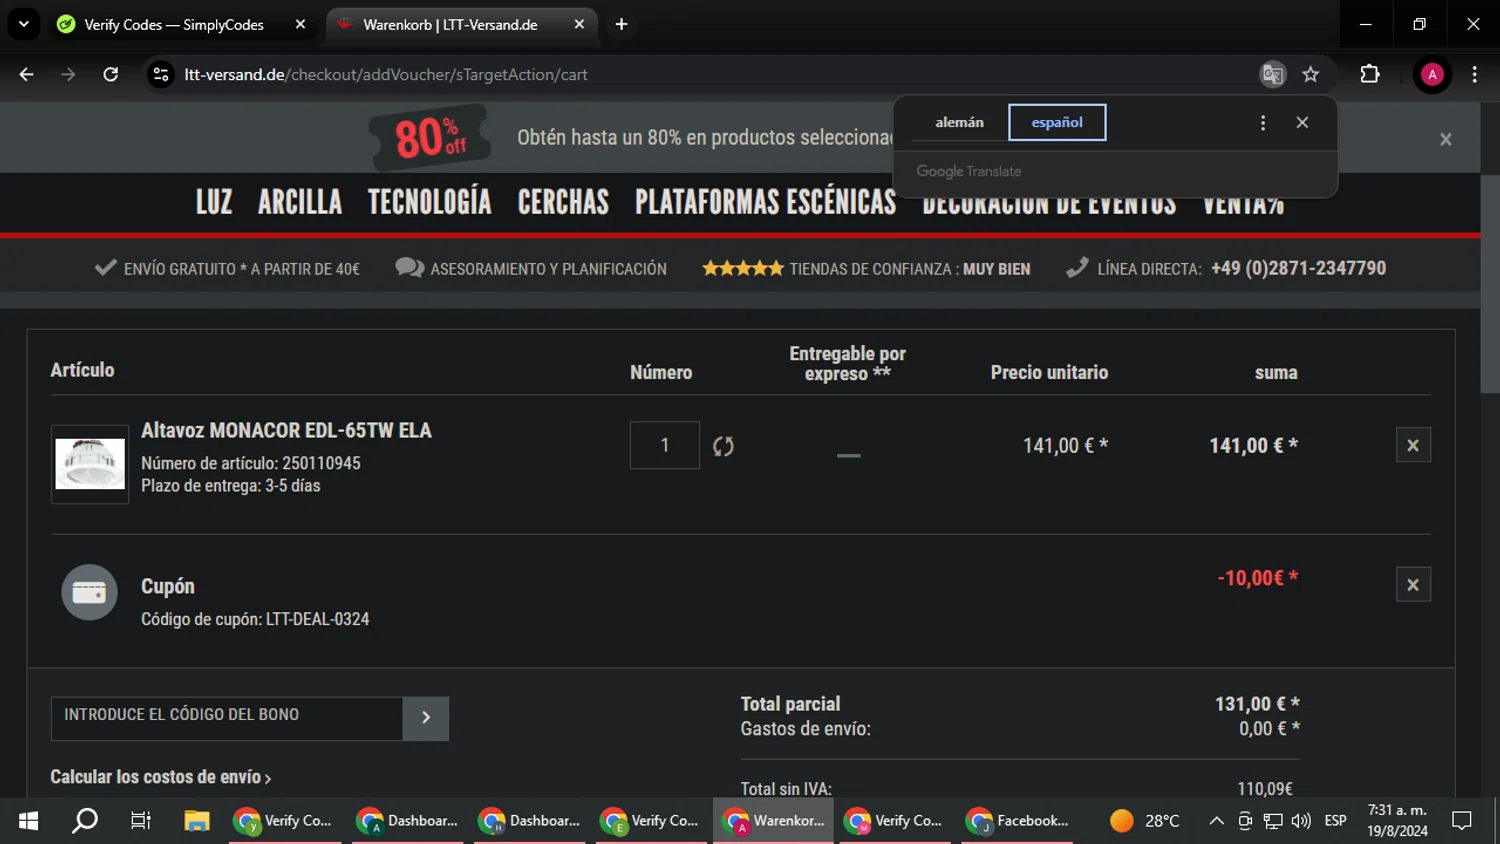Close the Verify Codes — SimplyCodes tab
The width and height of the screenshot is (1500, 844).
[x=300, y=24]
